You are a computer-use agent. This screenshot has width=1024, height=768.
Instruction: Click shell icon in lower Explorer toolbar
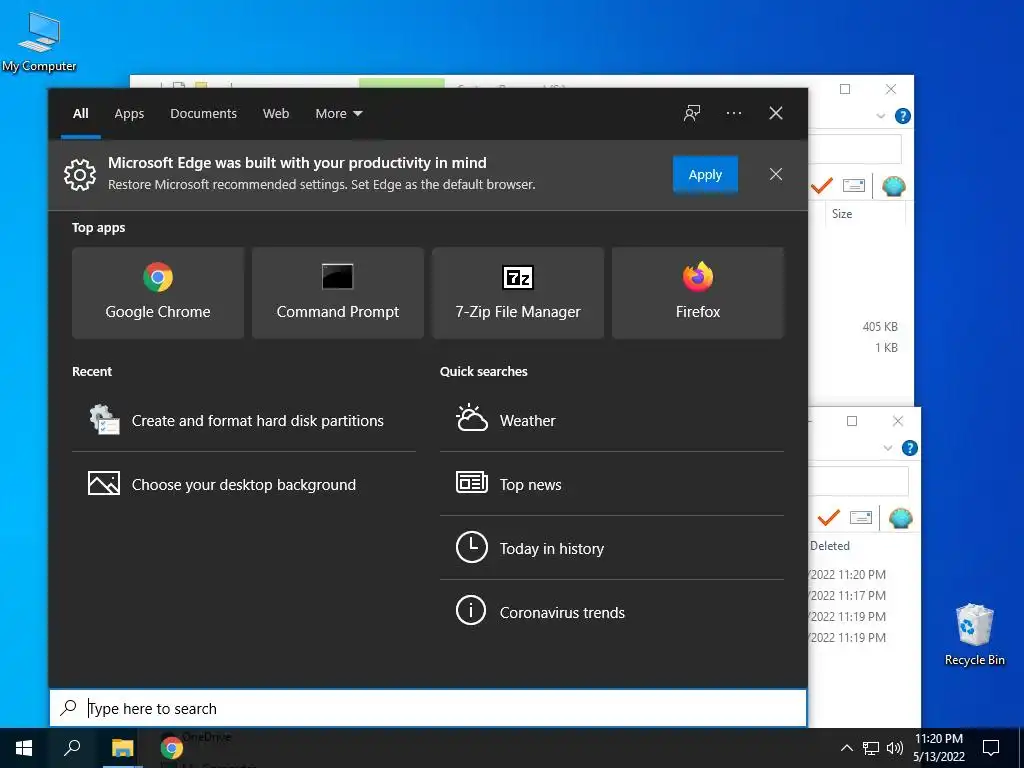click(x=901, y=518)
